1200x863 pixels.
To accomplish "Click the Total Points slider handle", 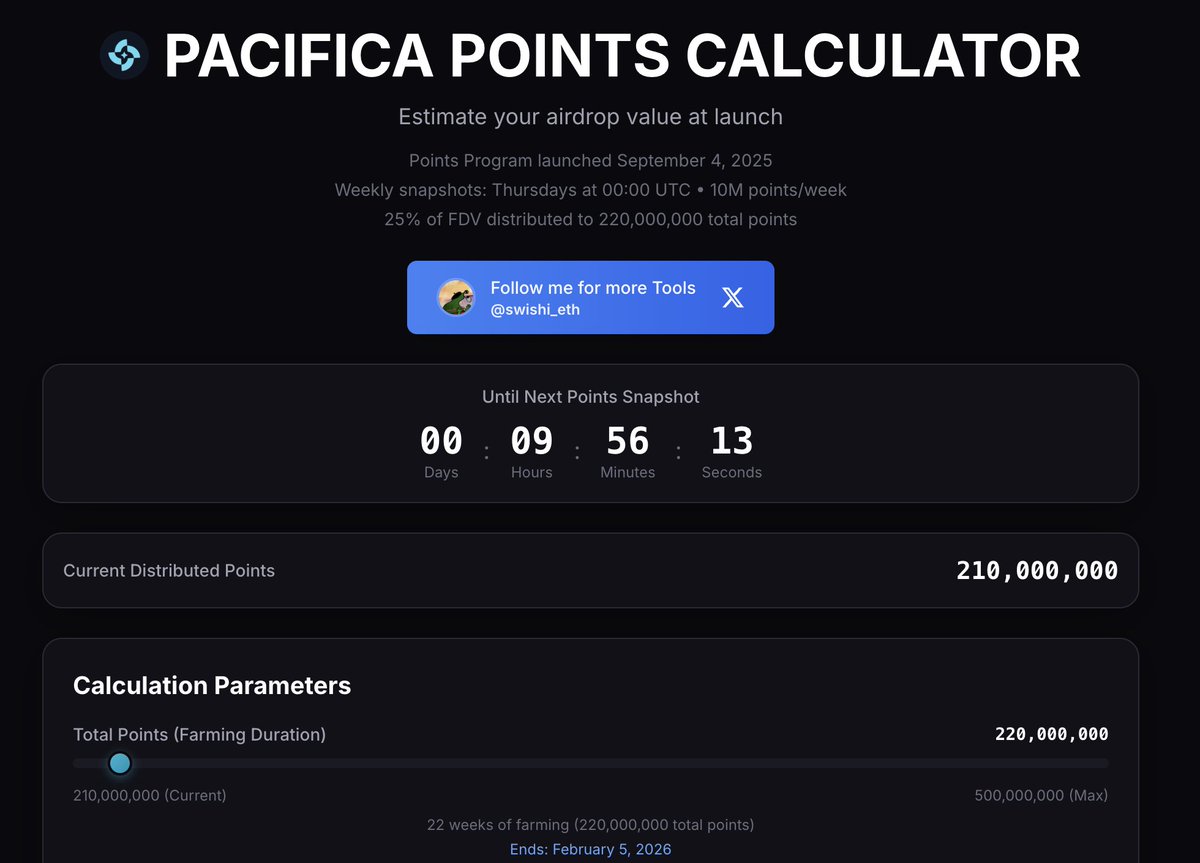I will 120,764.
